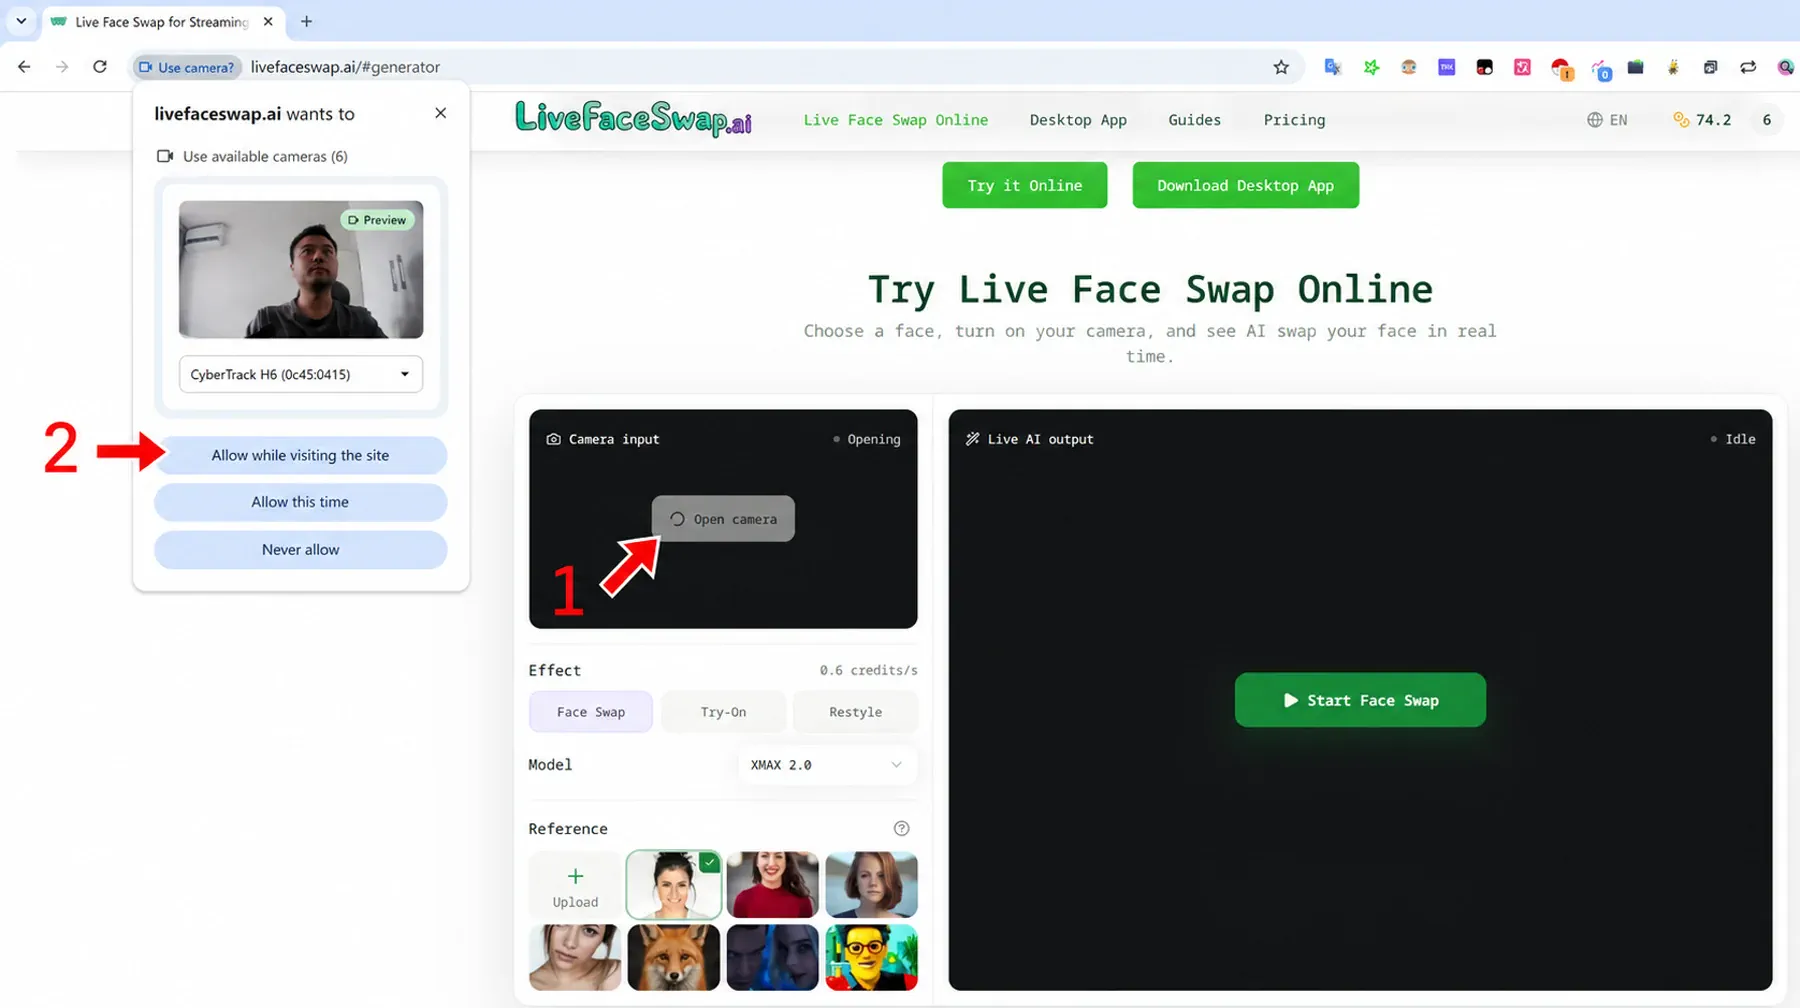Open the Live Face Swap Online menu item
The width and height of the screenshot is (1800, 1008).
pos(896,120)
